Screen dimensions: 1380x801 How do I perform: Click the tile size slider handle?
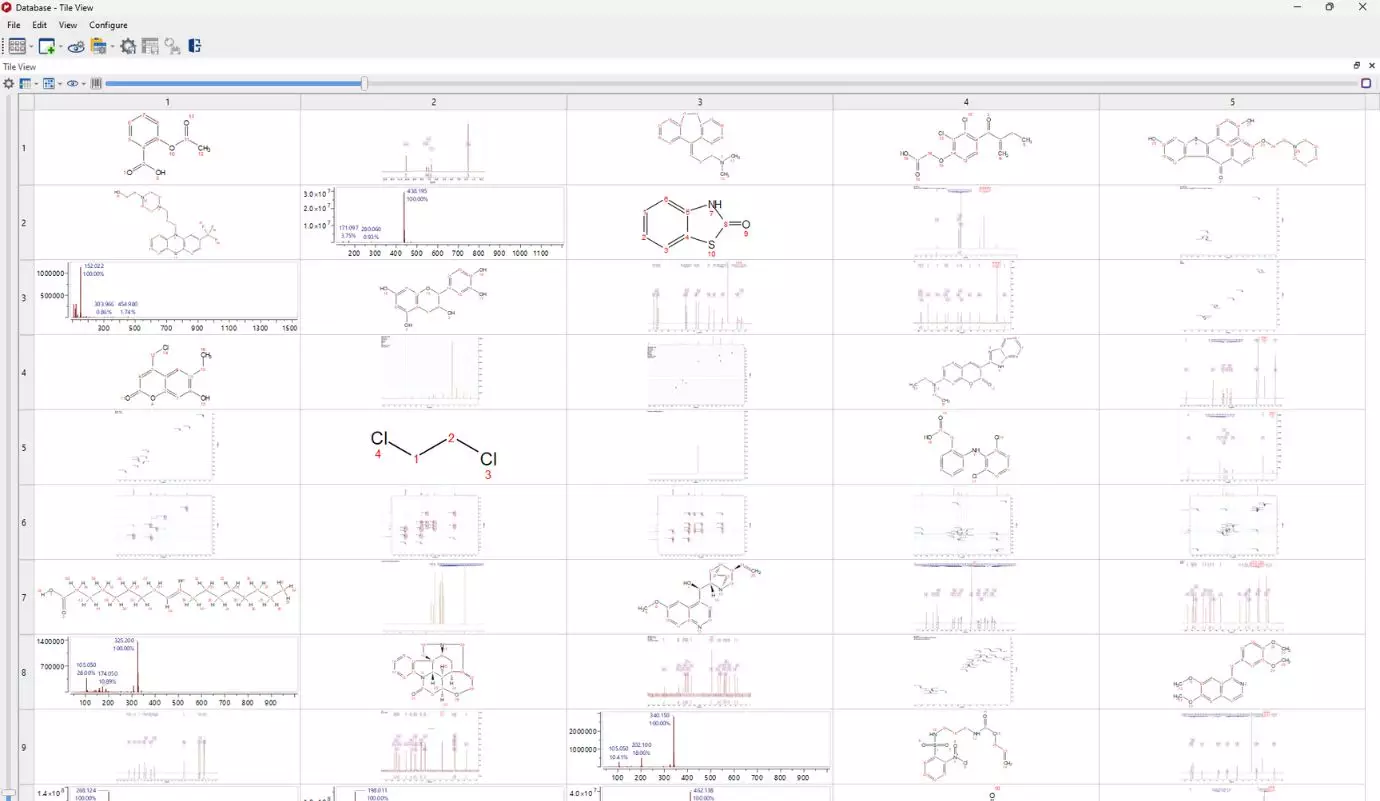pos(364,84)
